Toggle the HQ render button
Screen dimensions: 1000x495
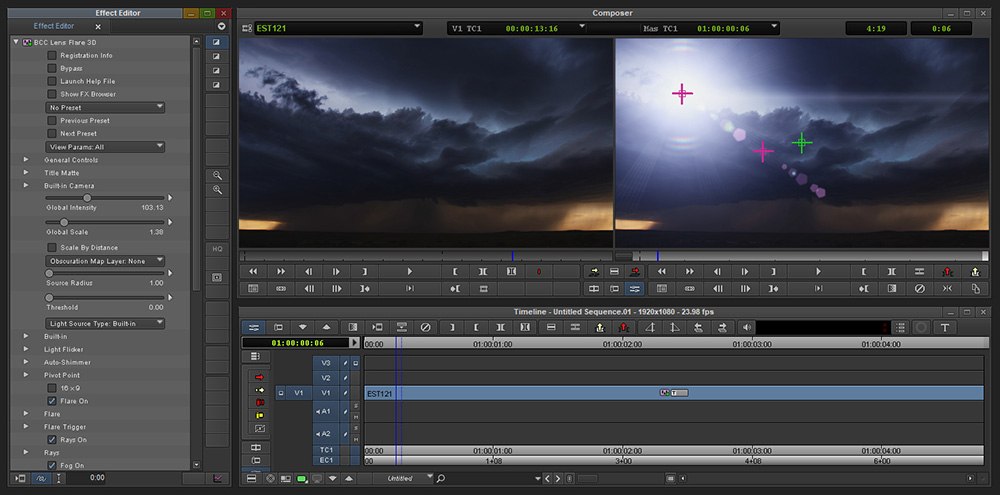pos(217,248)
